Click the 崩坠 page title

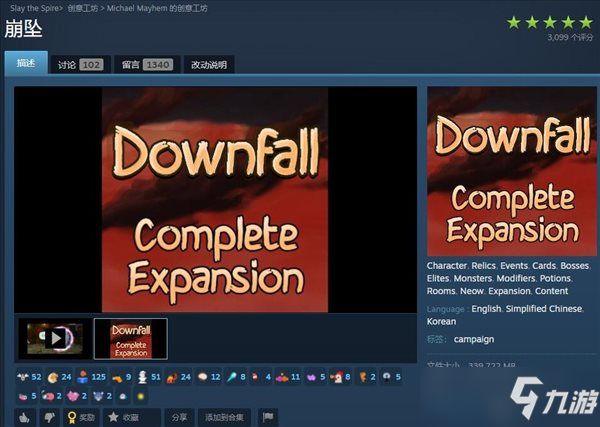tap(23, 29)
